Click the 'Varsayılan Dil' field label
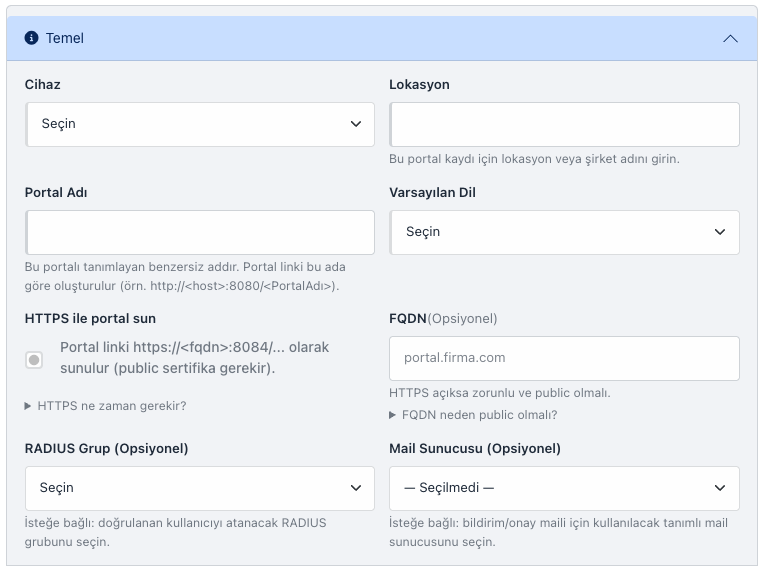The image size is (765, 575). [x=432, y=193]
